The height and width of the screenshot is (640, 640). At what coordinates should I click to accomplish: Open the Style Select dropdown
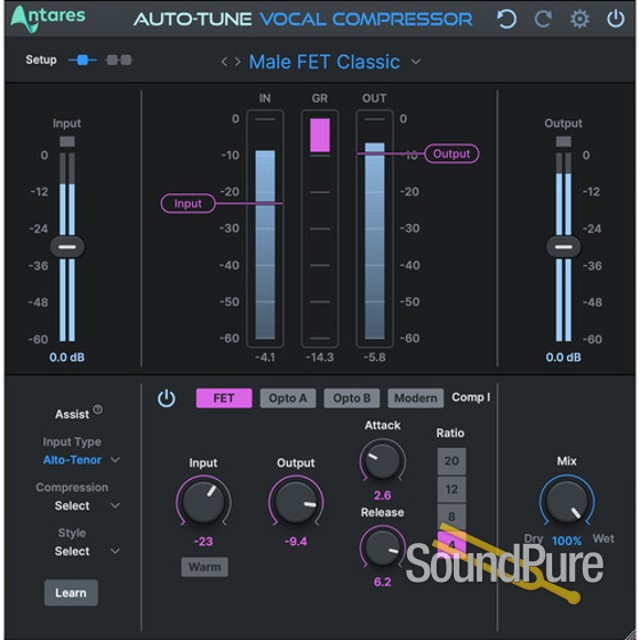87,551
